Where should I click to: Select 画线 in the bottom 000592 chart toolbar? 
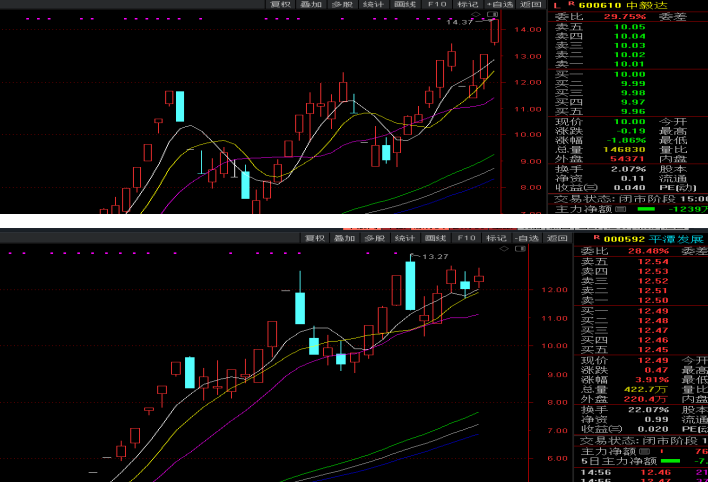point(436,238)
